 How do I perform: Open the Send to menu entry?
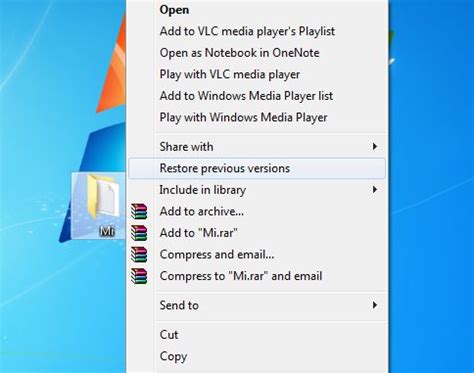257,305
